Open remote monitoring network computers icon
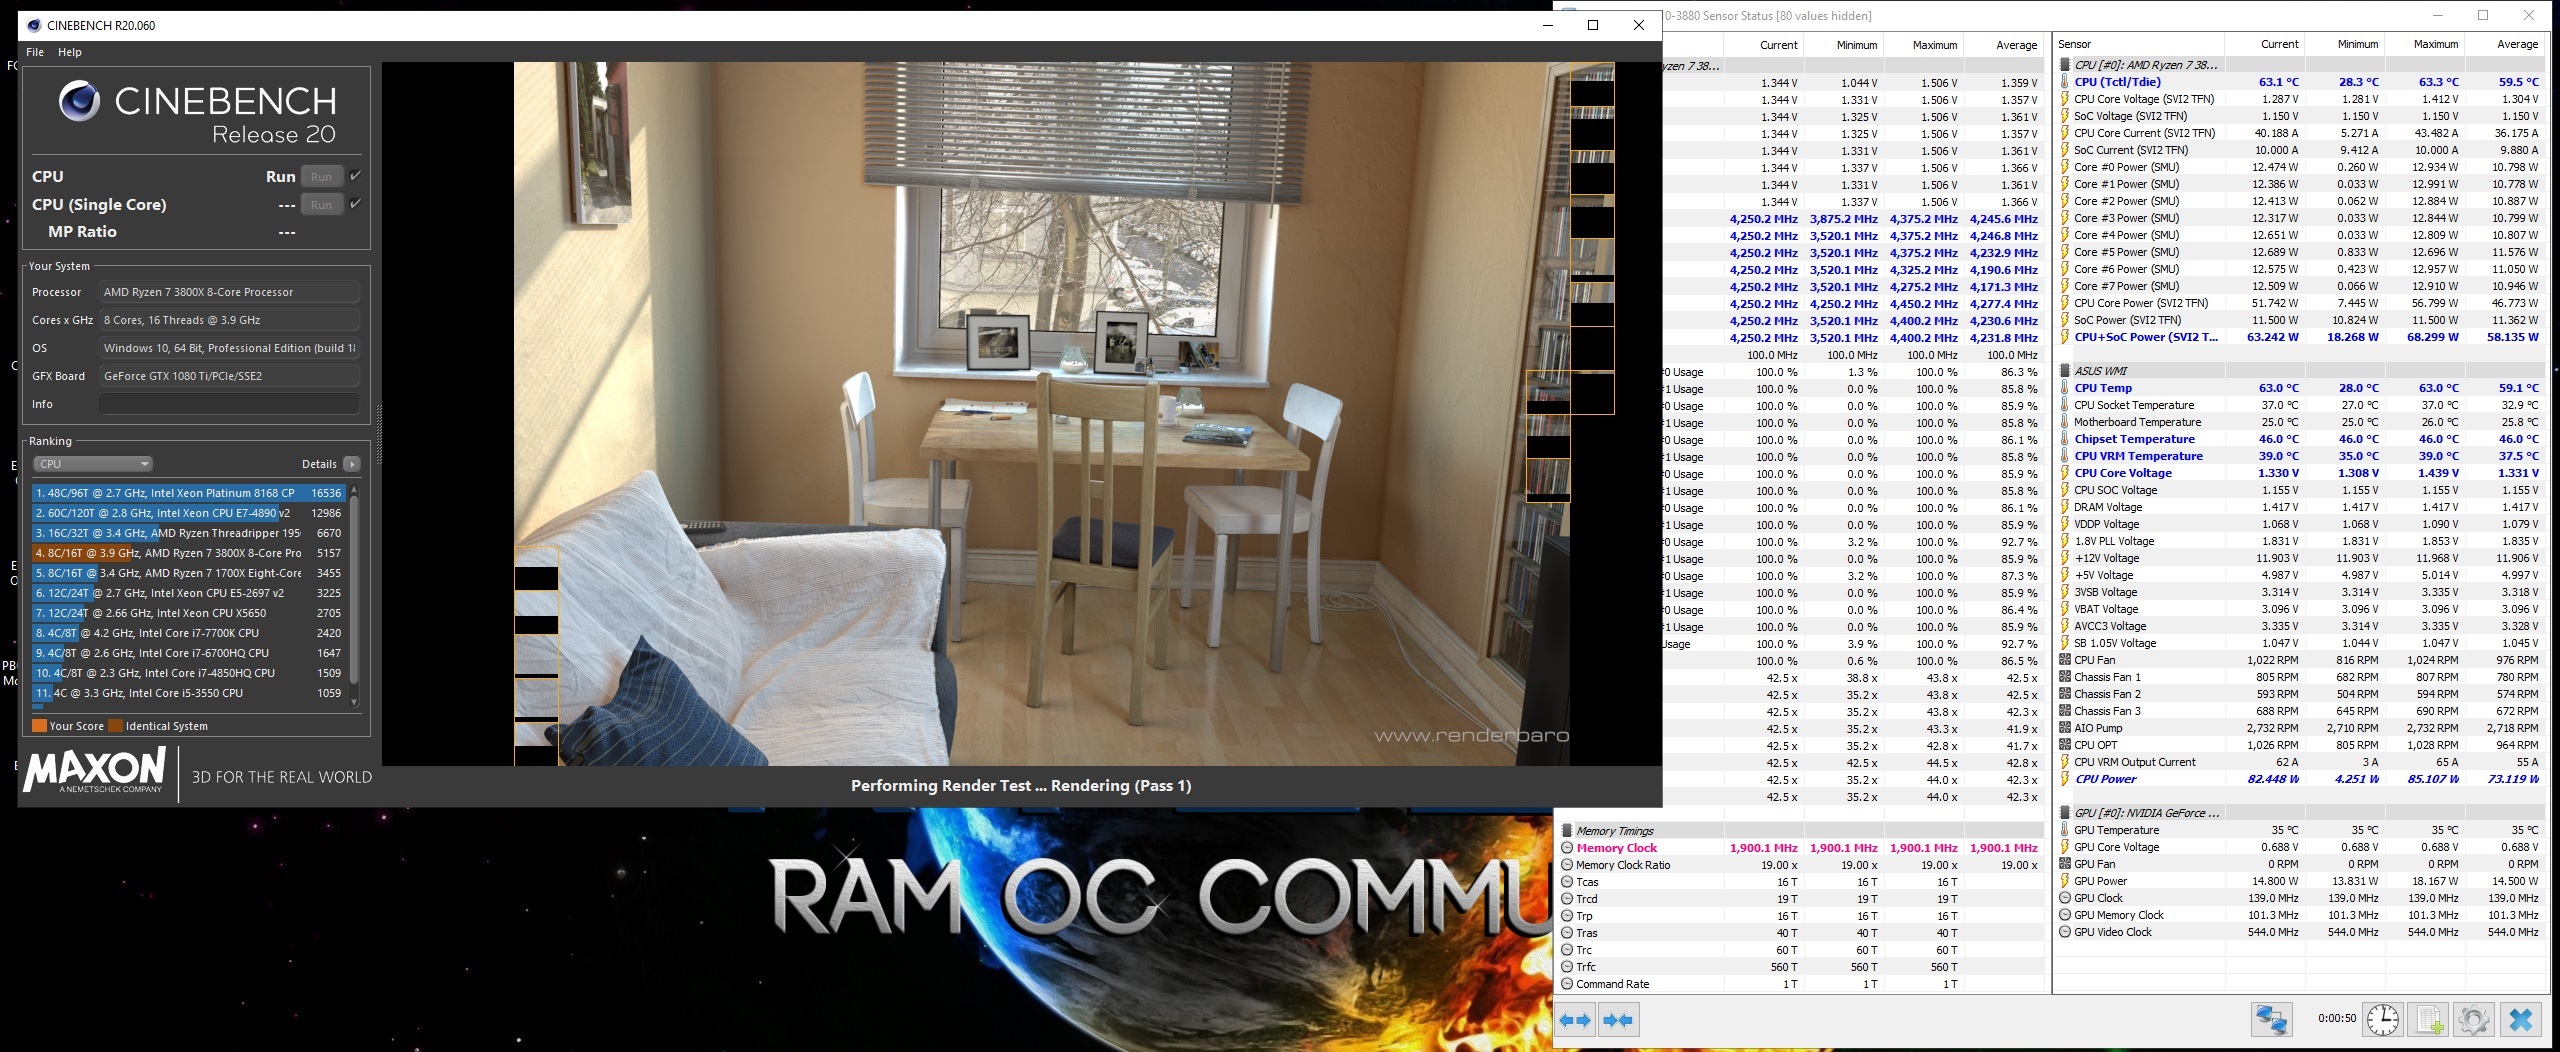 [2272, 1020]
